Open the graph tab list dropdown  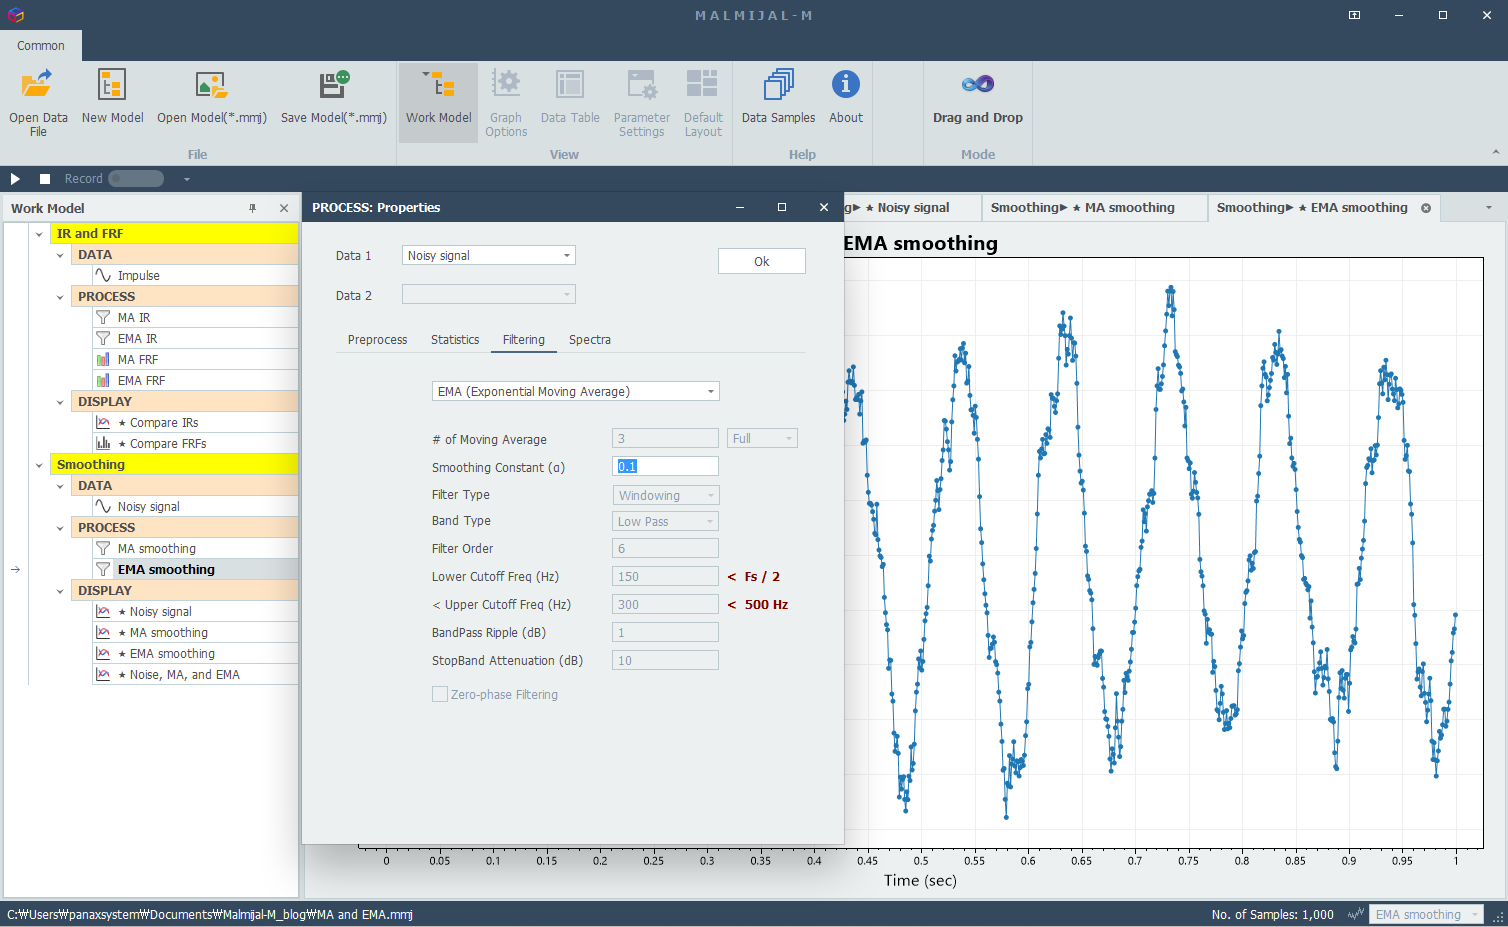click(x=1488, y=208)
